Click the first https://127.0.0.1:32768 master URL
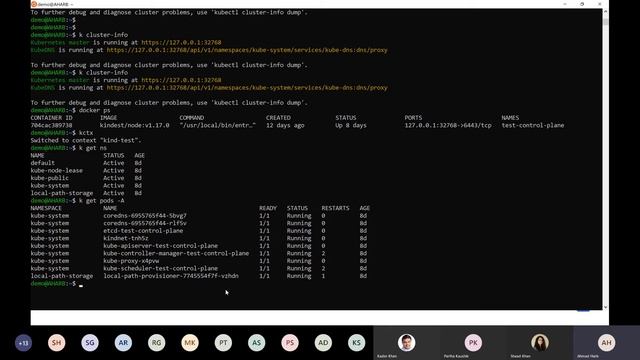 [x=181, y=42]
